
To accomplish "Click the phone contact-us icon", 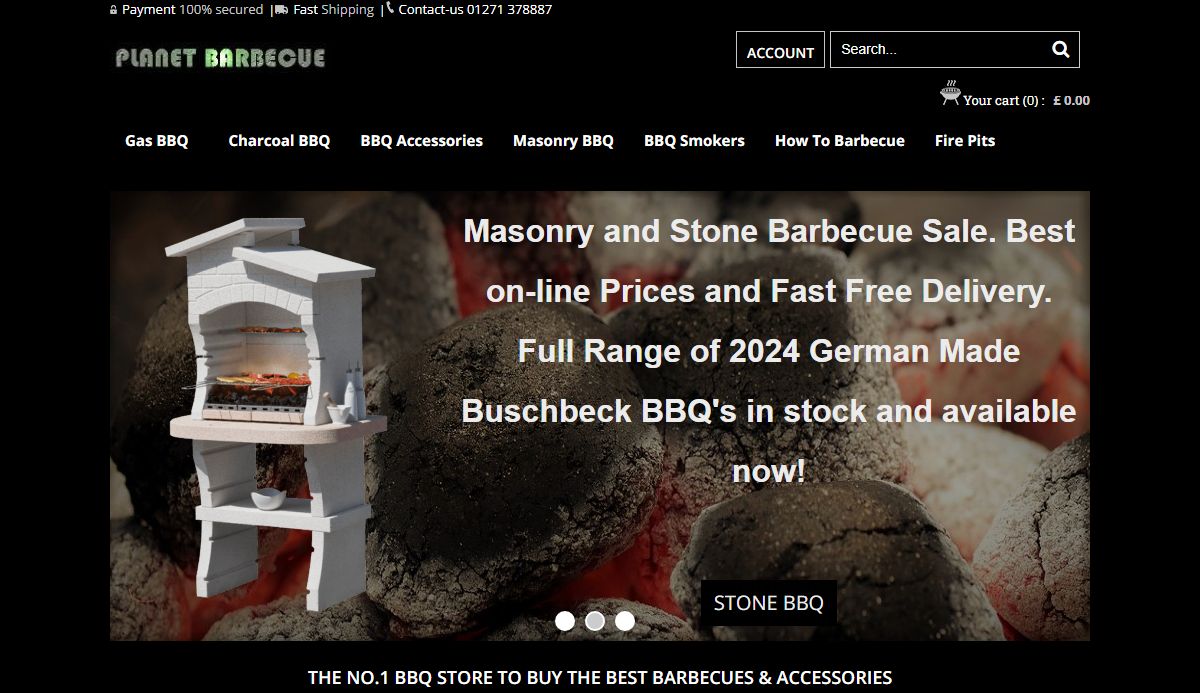I will click(x=390, y=9).
